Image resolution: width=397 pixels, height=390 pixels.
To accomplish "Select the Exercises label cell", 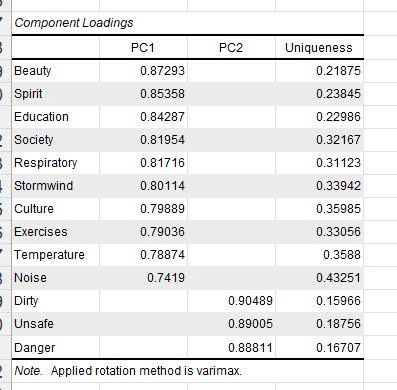I will tap(56, 232).
